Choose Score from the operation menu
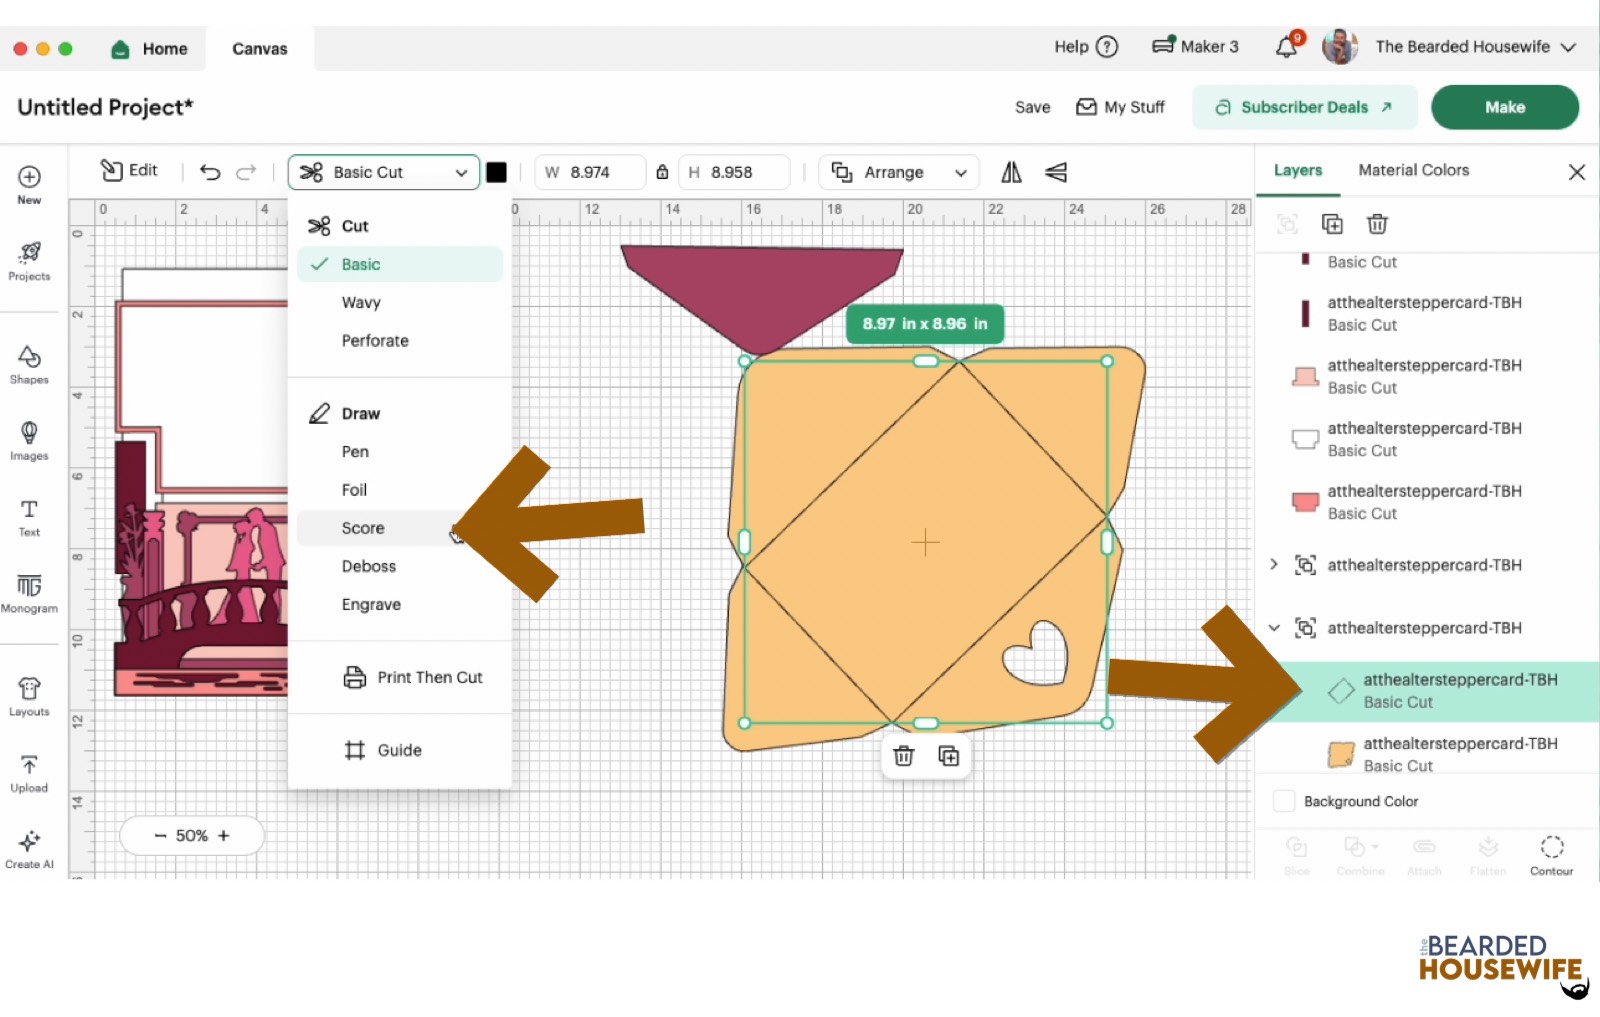The image size is (1600, 1017). [363, 528]
